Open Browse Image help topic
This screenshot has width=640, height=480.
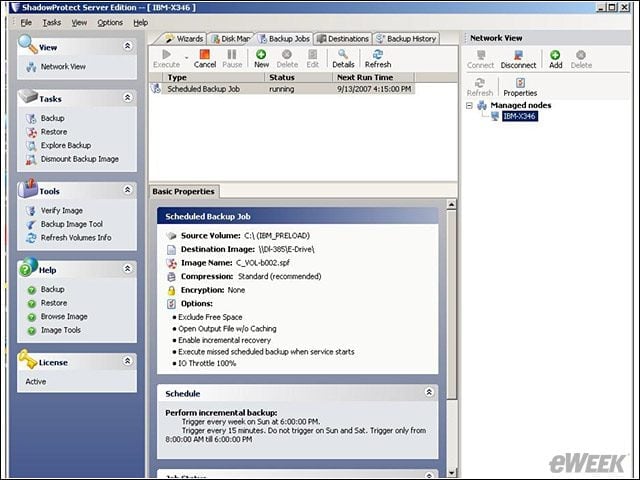click(64, 316)
